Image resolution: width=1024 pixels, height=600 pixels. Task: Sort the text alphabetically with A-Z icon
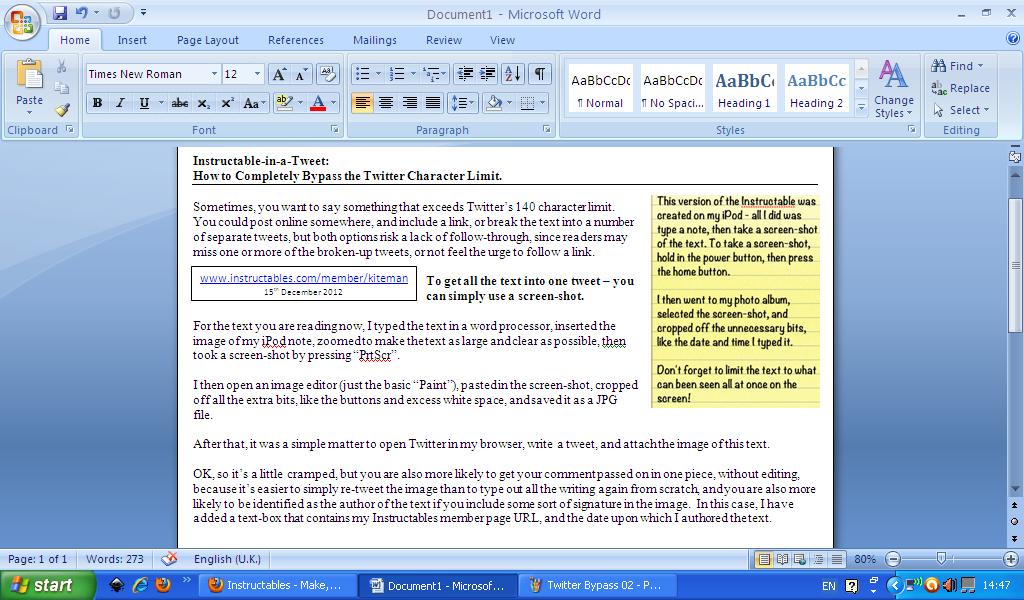click(513, 74)
